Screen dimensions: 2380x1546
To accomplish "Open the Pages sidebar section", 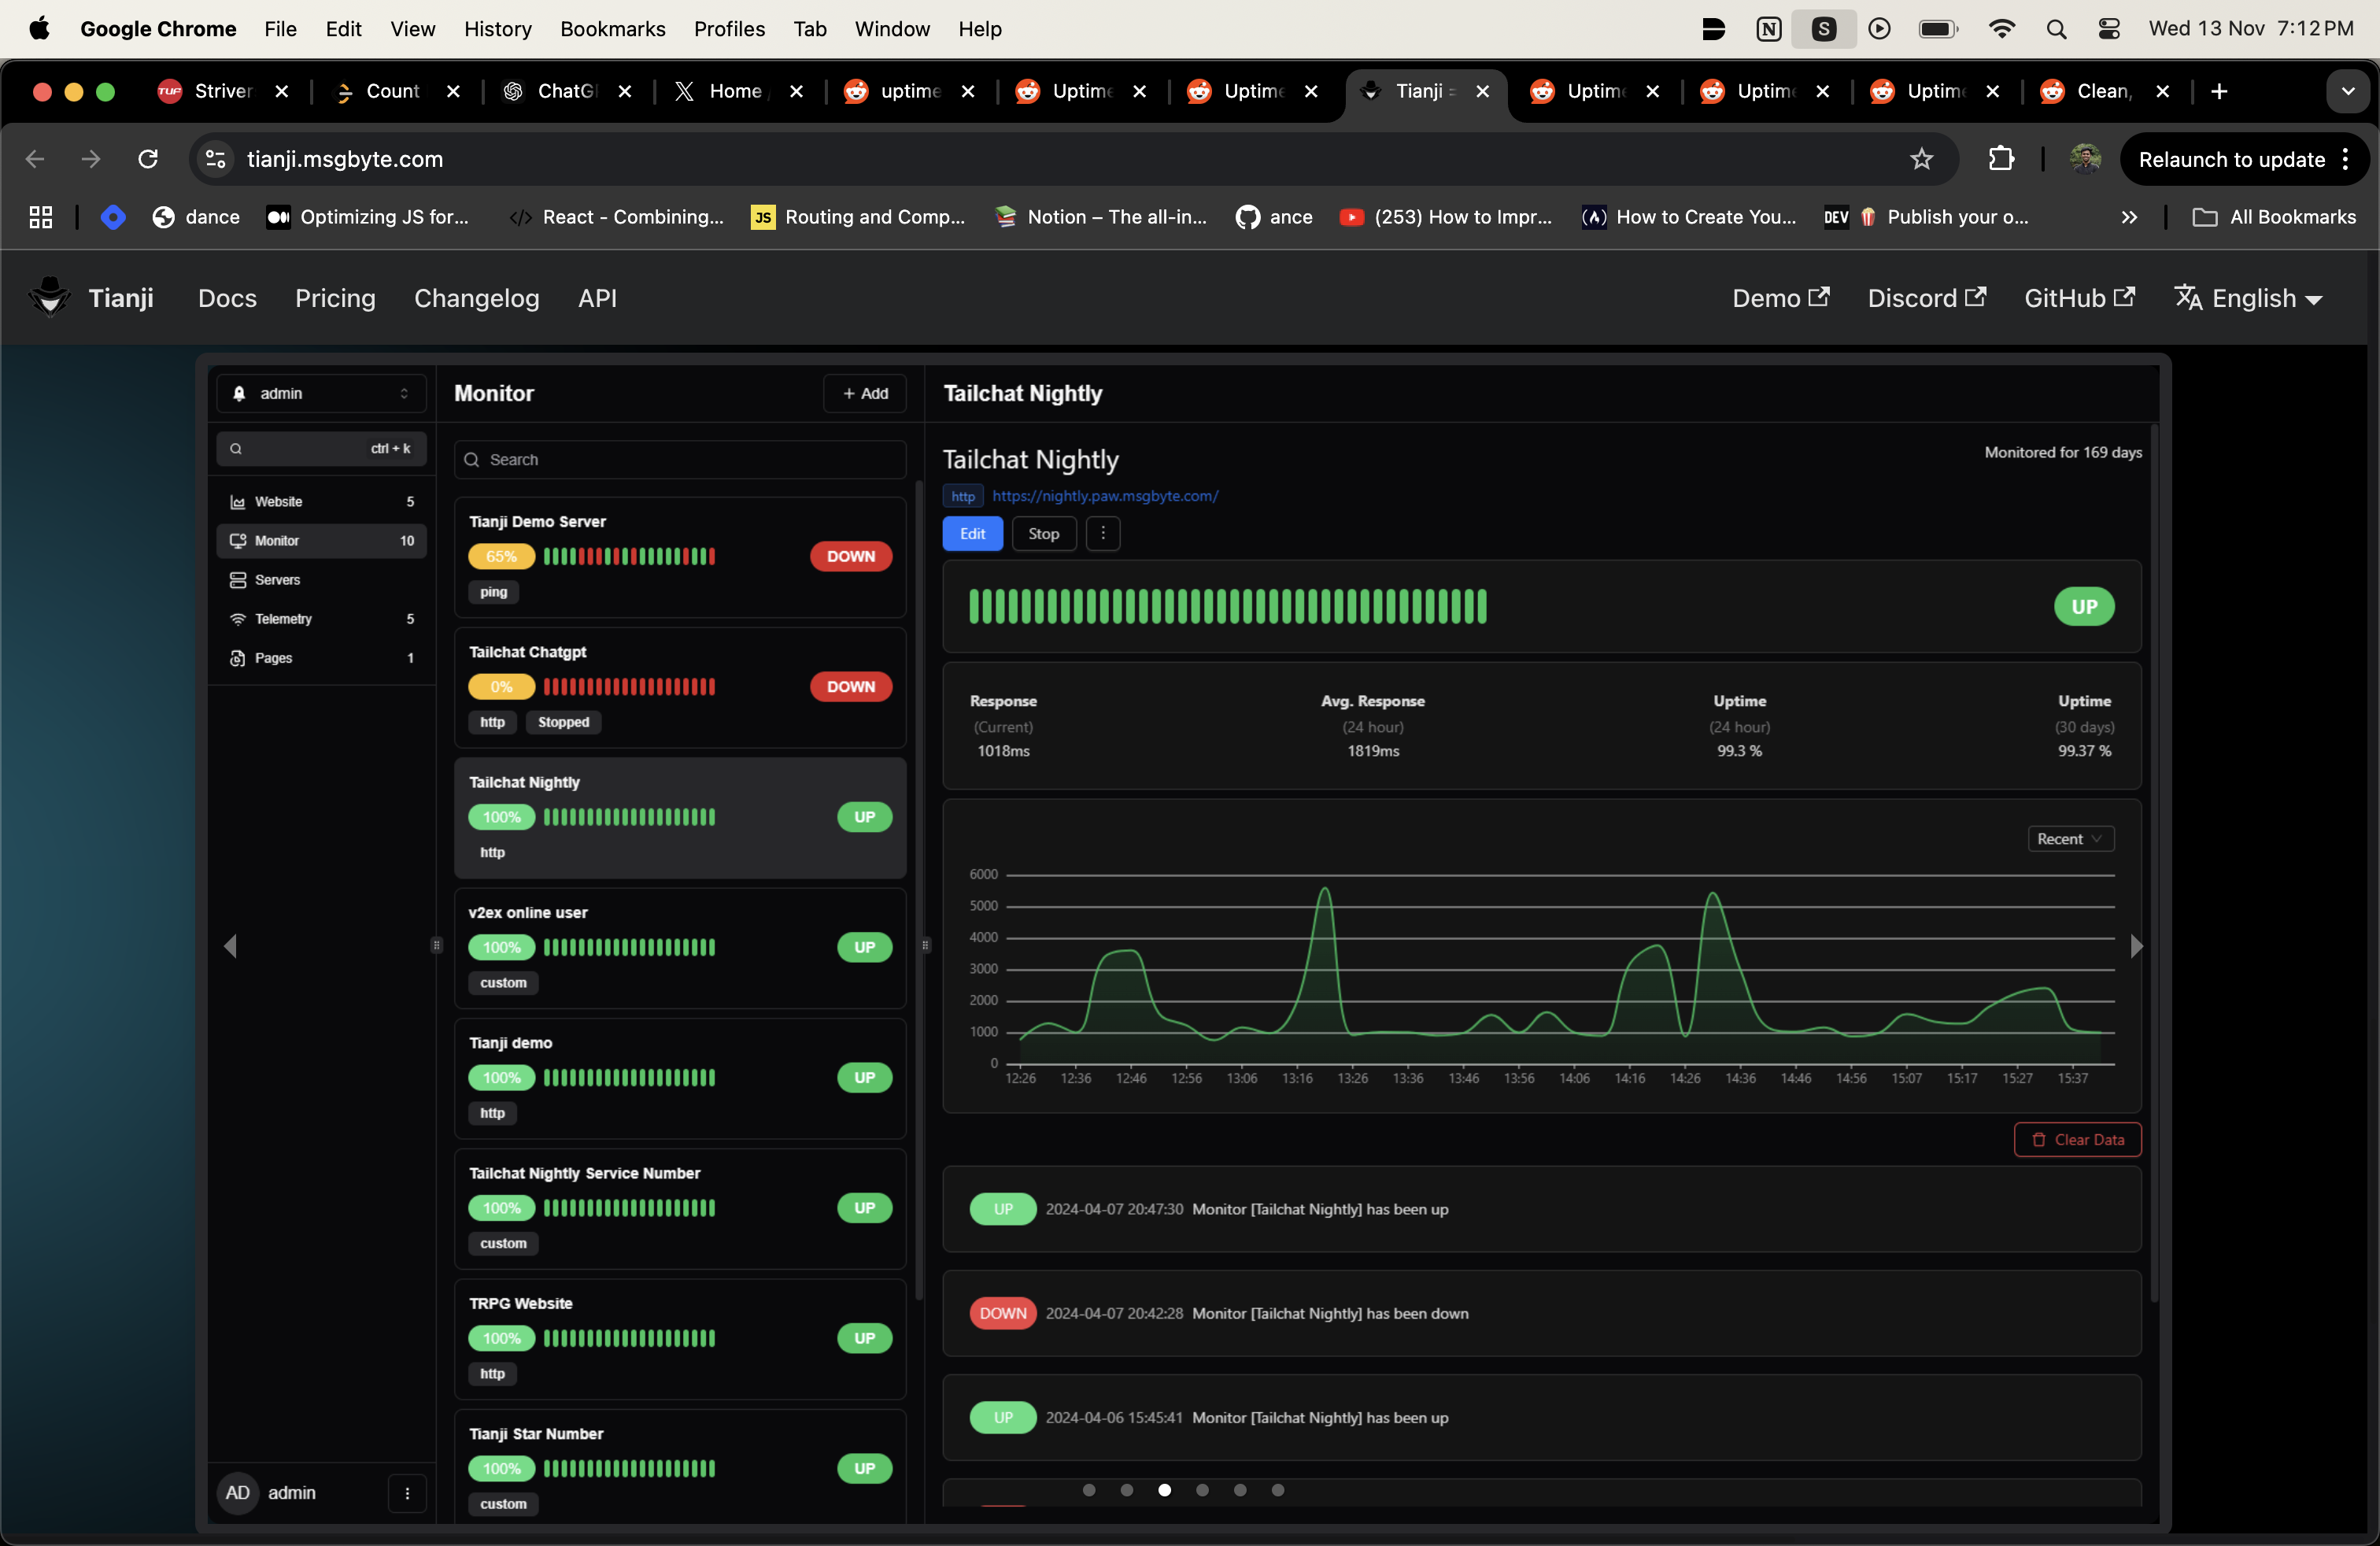I will (x=321, y=658).
